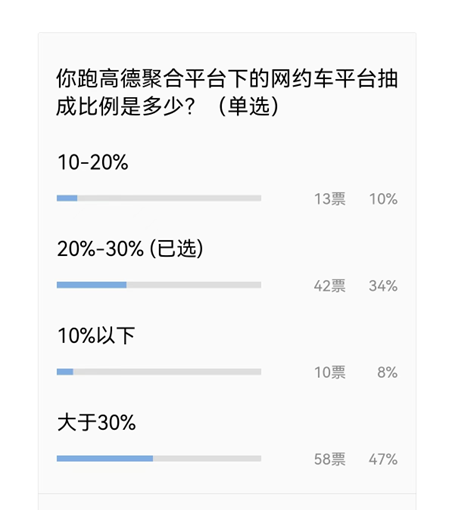Click the 10票 vote count
454x510 pixels.
(330, 372)
